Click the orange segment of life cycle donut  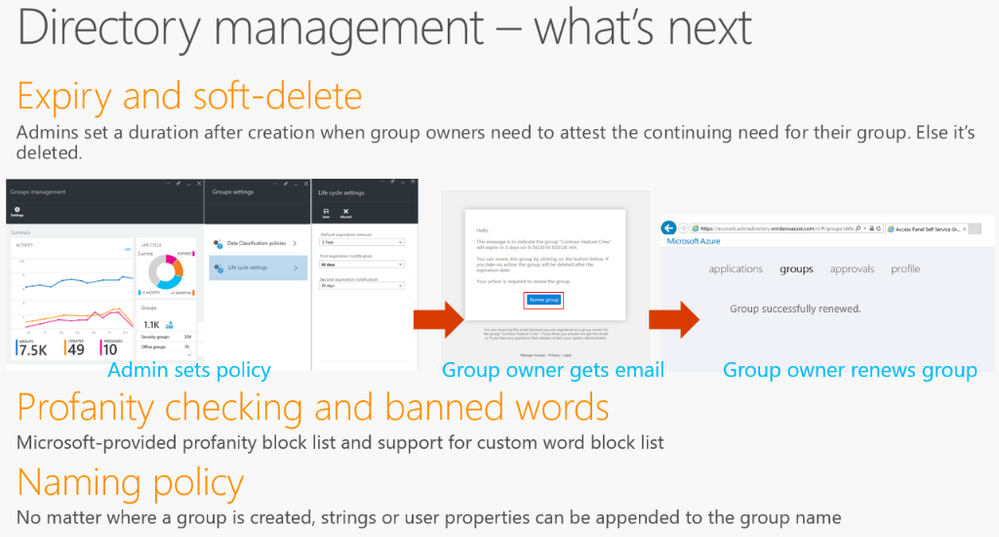(178, 268)
